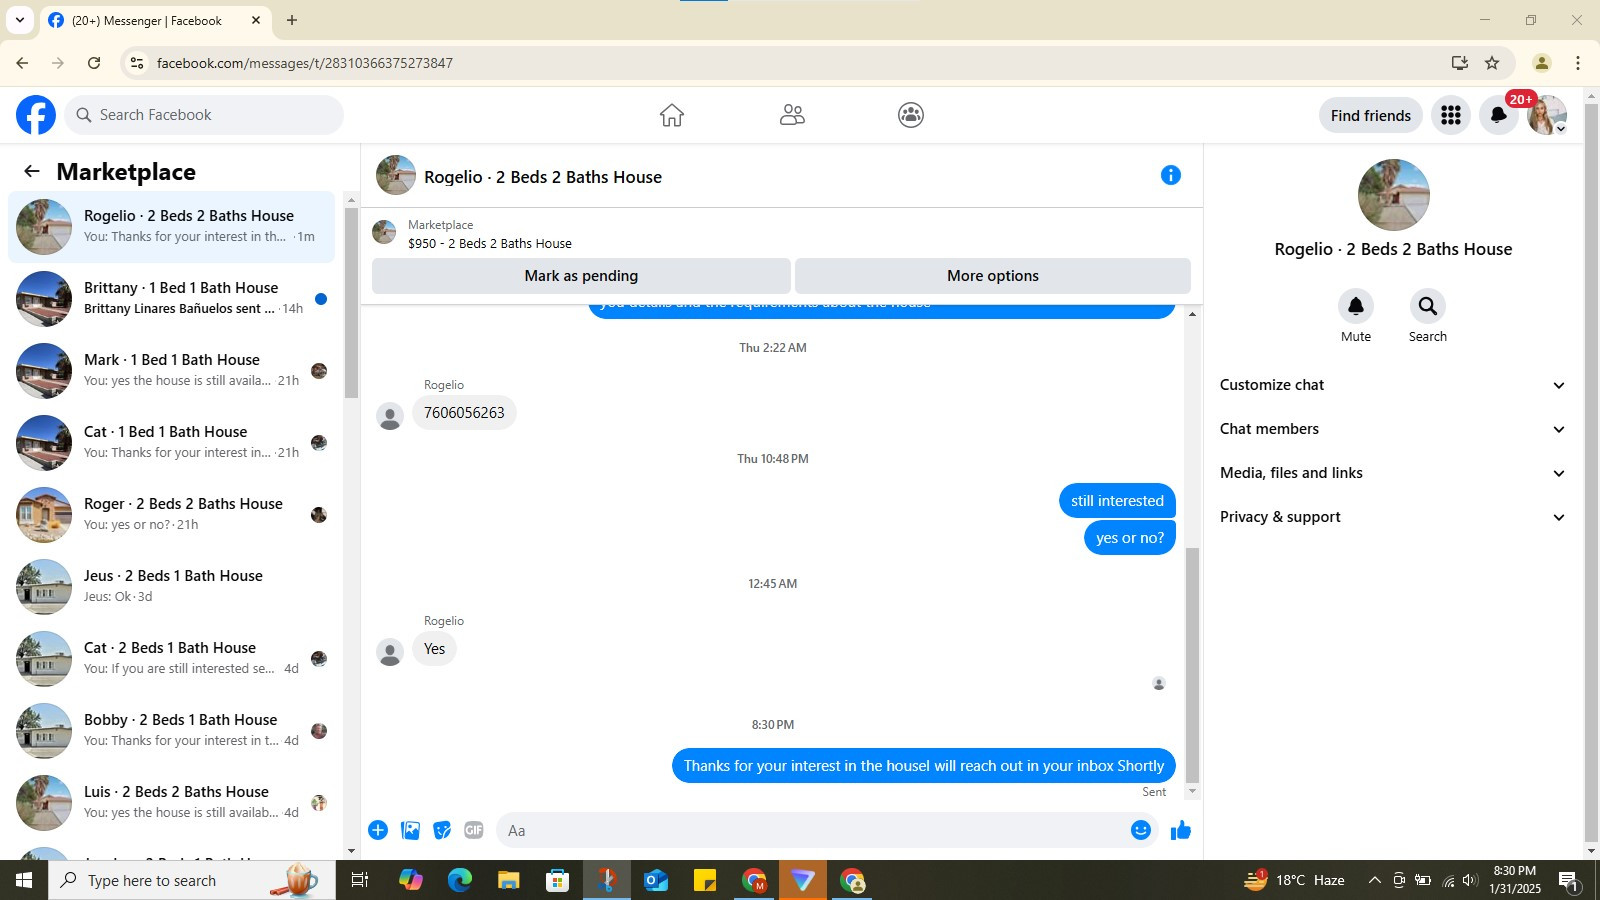
Task: Open Chrome's three-dot menu
Action: pyautogui.click(x=1578, y=63)
